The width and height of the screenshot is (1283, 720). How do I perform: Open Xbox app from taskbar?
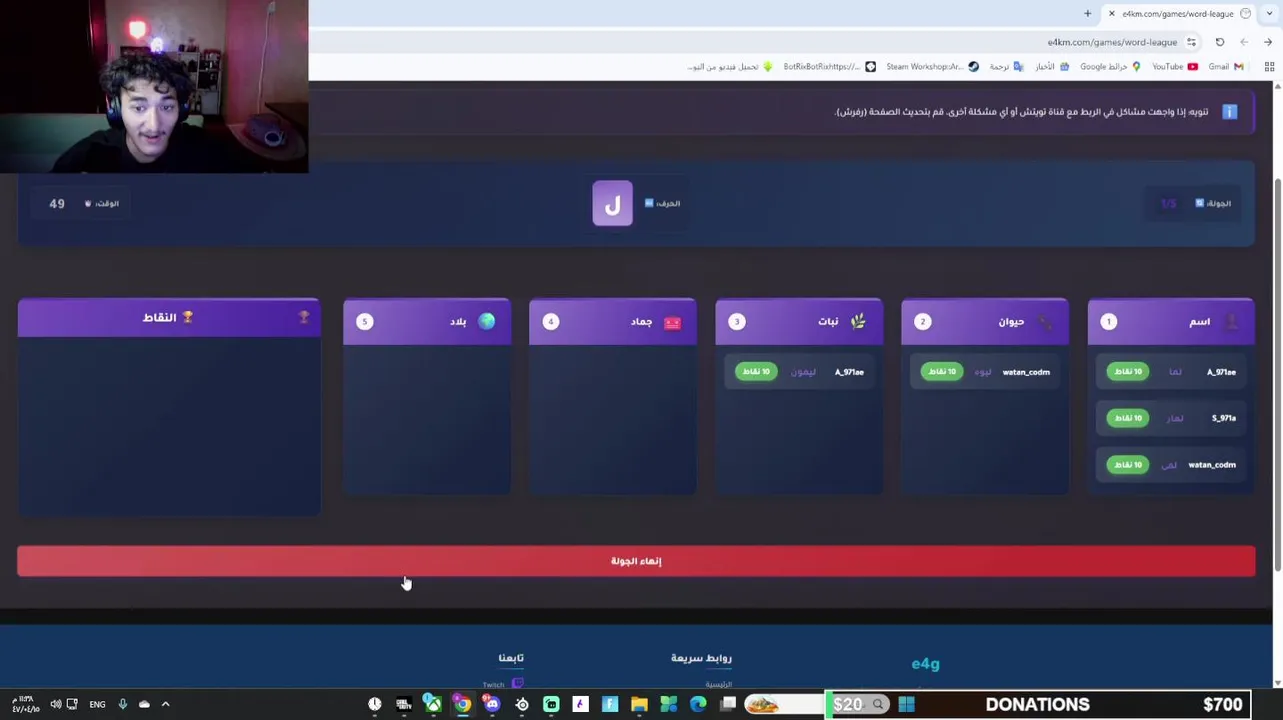click(x=433, y=705)
